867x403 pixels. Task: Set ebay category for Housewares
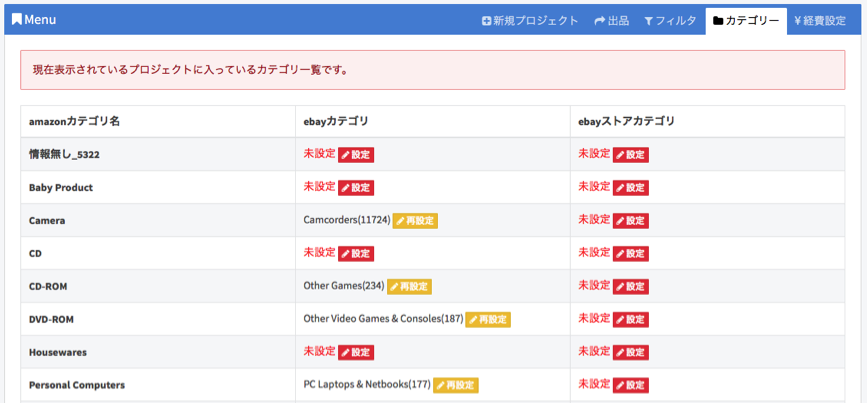(356, 352)
